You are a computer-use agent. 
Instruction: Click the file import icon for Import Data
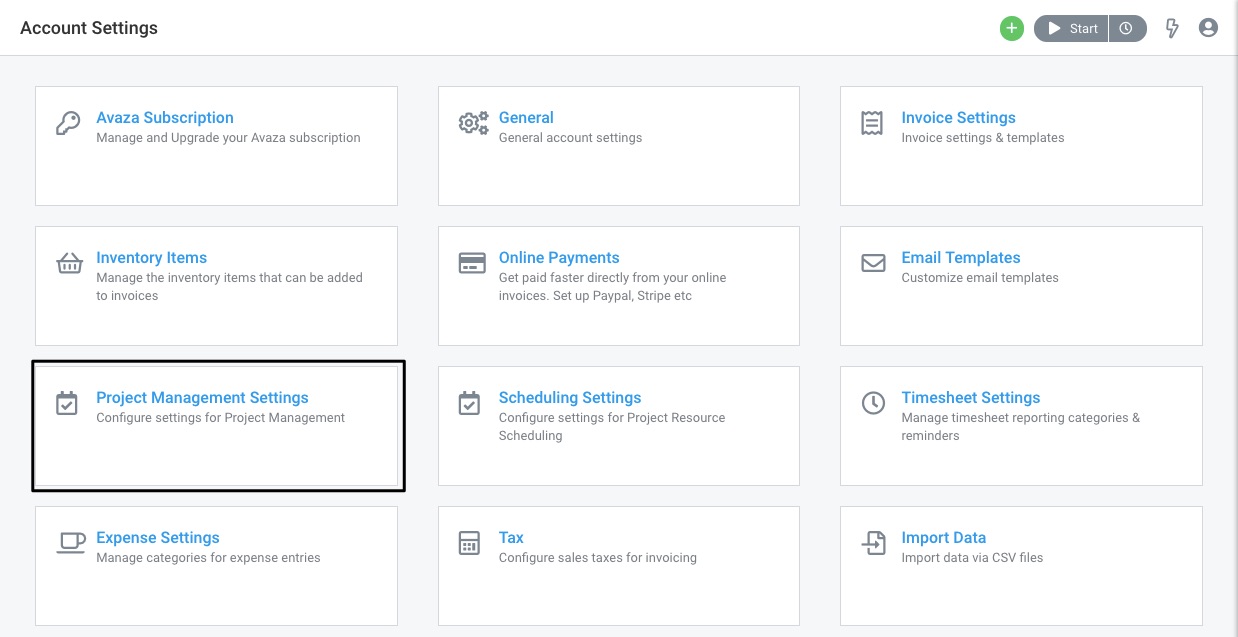(873, 543)
